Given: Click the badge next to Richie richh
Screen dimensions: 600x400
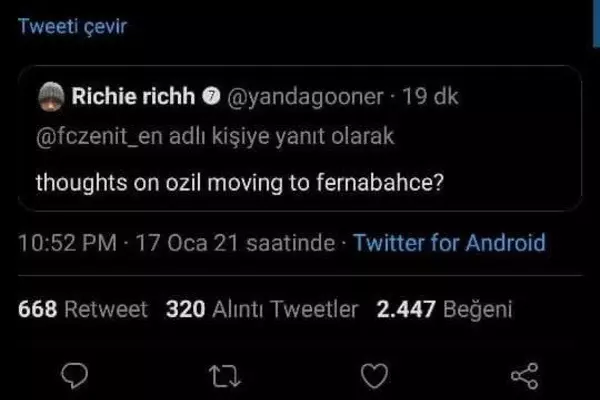Looking at the screenshot, I should tap(211, 100).
